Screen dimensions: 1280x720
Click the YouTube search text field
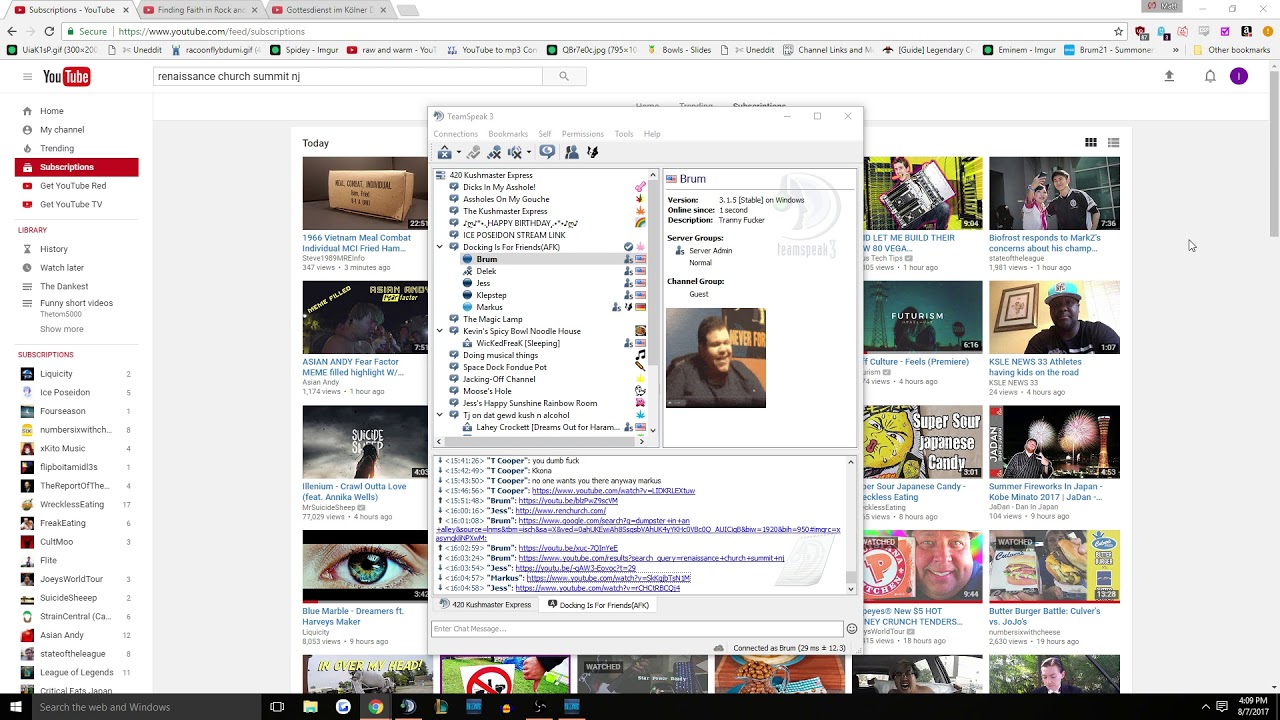[347, 76]
